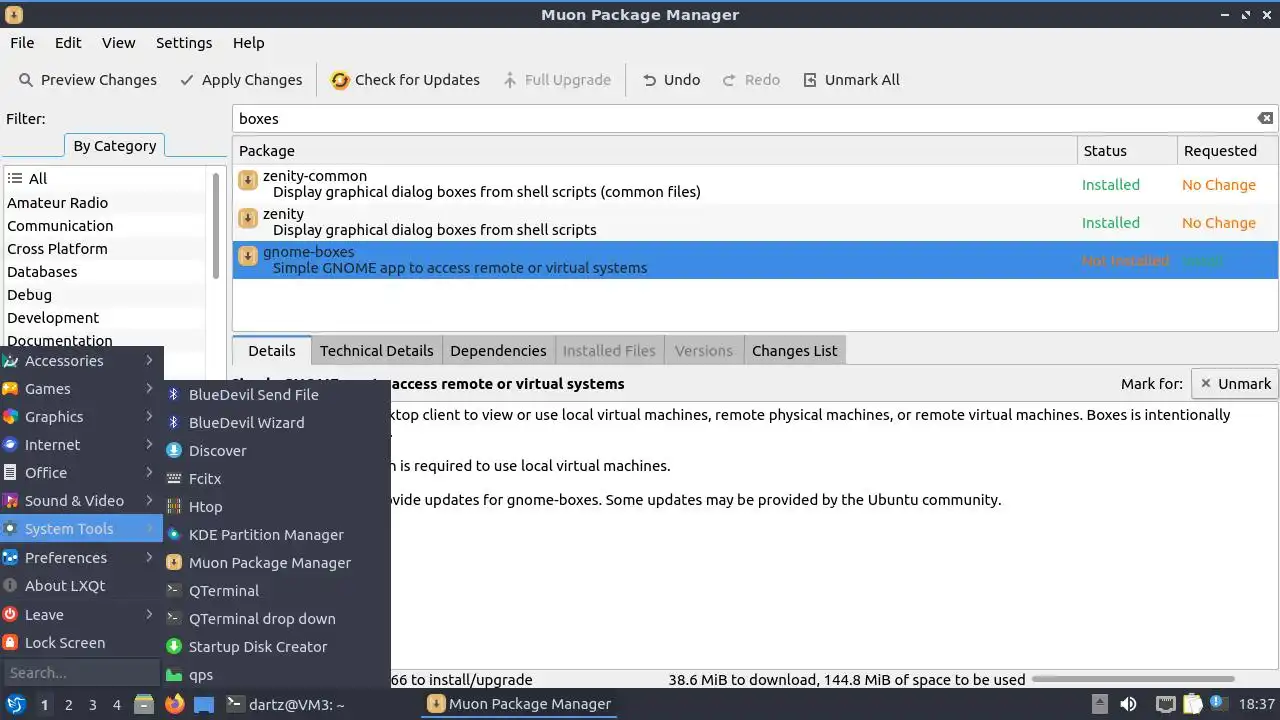Expand the Leave submenu
This screenshot has width=1280, height=720.
[x=81, y=615]
